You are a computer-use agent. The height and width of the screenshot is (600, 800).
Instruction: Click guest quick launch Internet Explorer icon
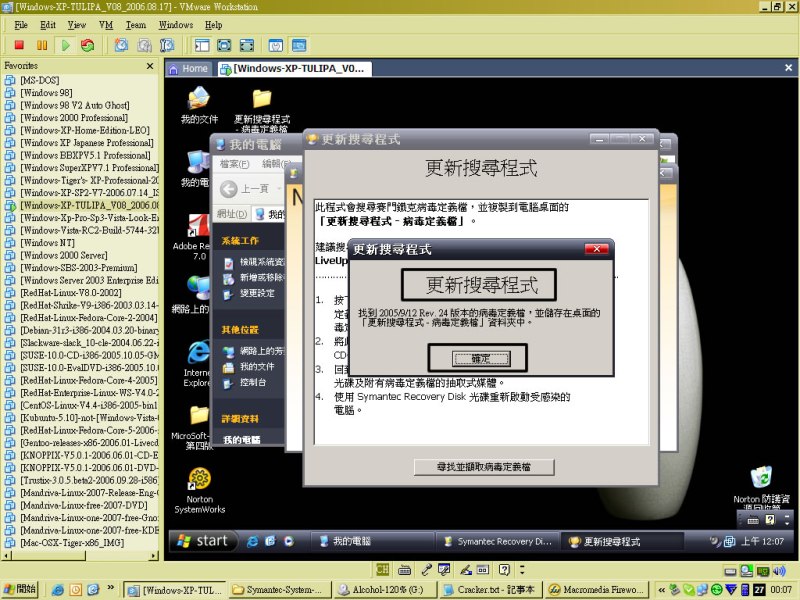pos(252,541)
